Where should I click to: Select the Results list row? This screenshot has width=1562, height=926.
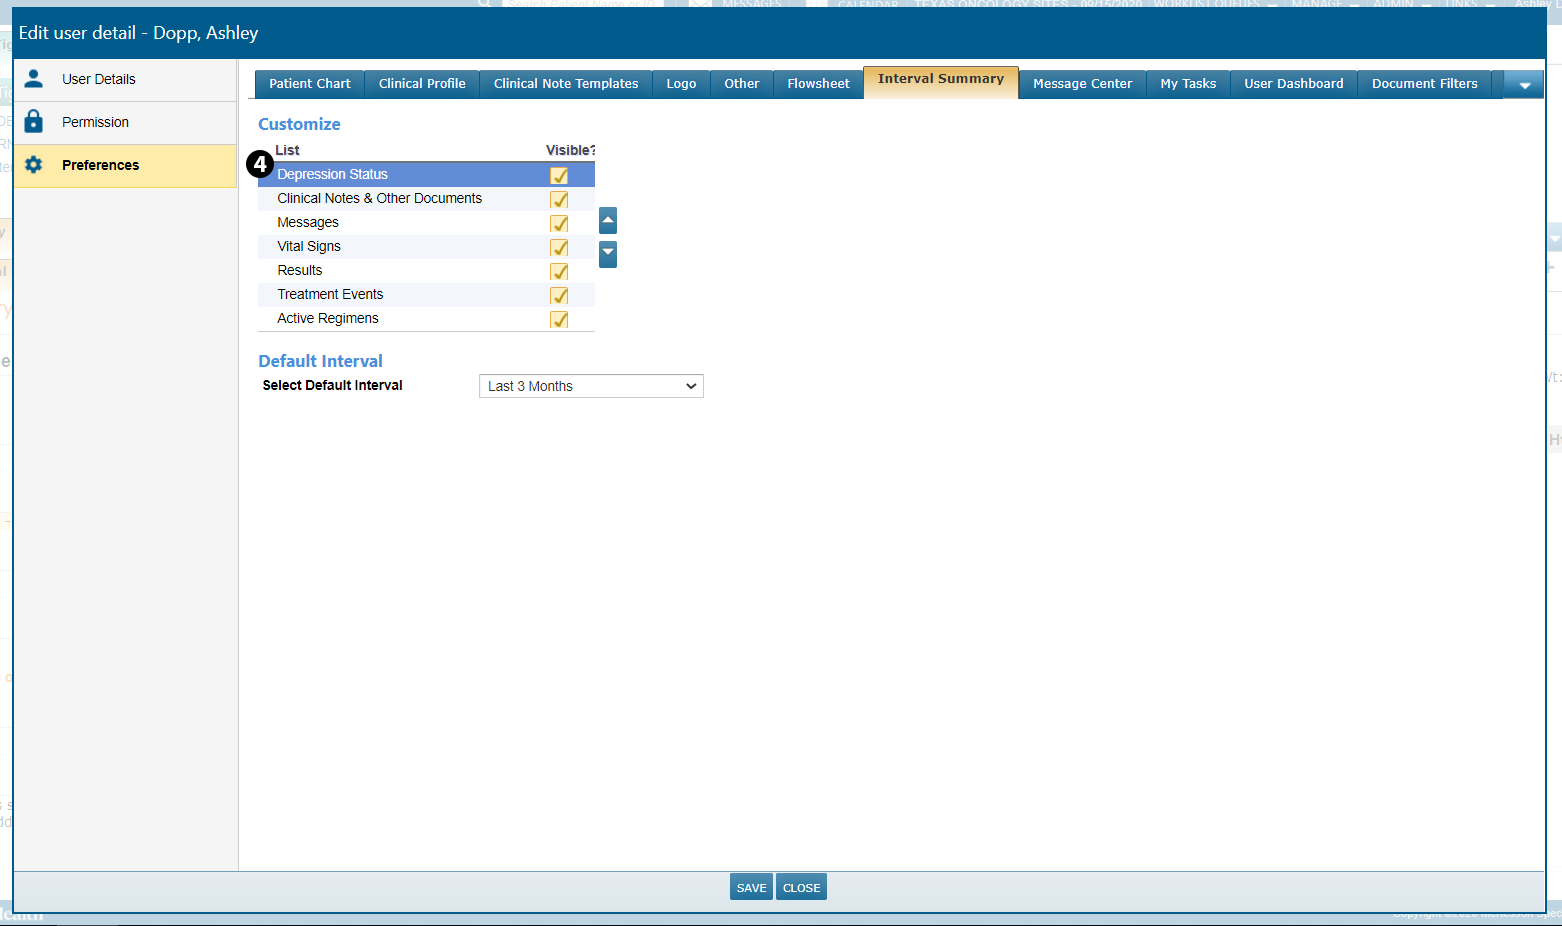pyautogui.click(x=300, y=270)
